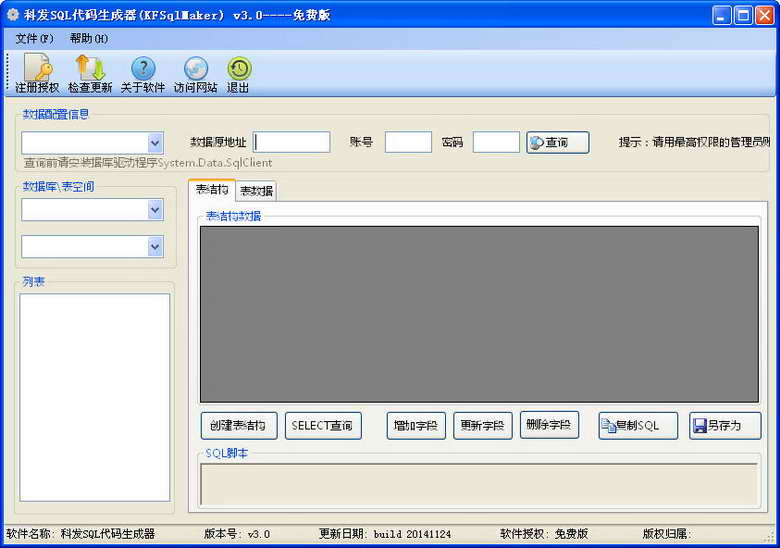Click the 增加字段 add field button
780x548 pixels.
pyautogui.click(x=416, y=426)
